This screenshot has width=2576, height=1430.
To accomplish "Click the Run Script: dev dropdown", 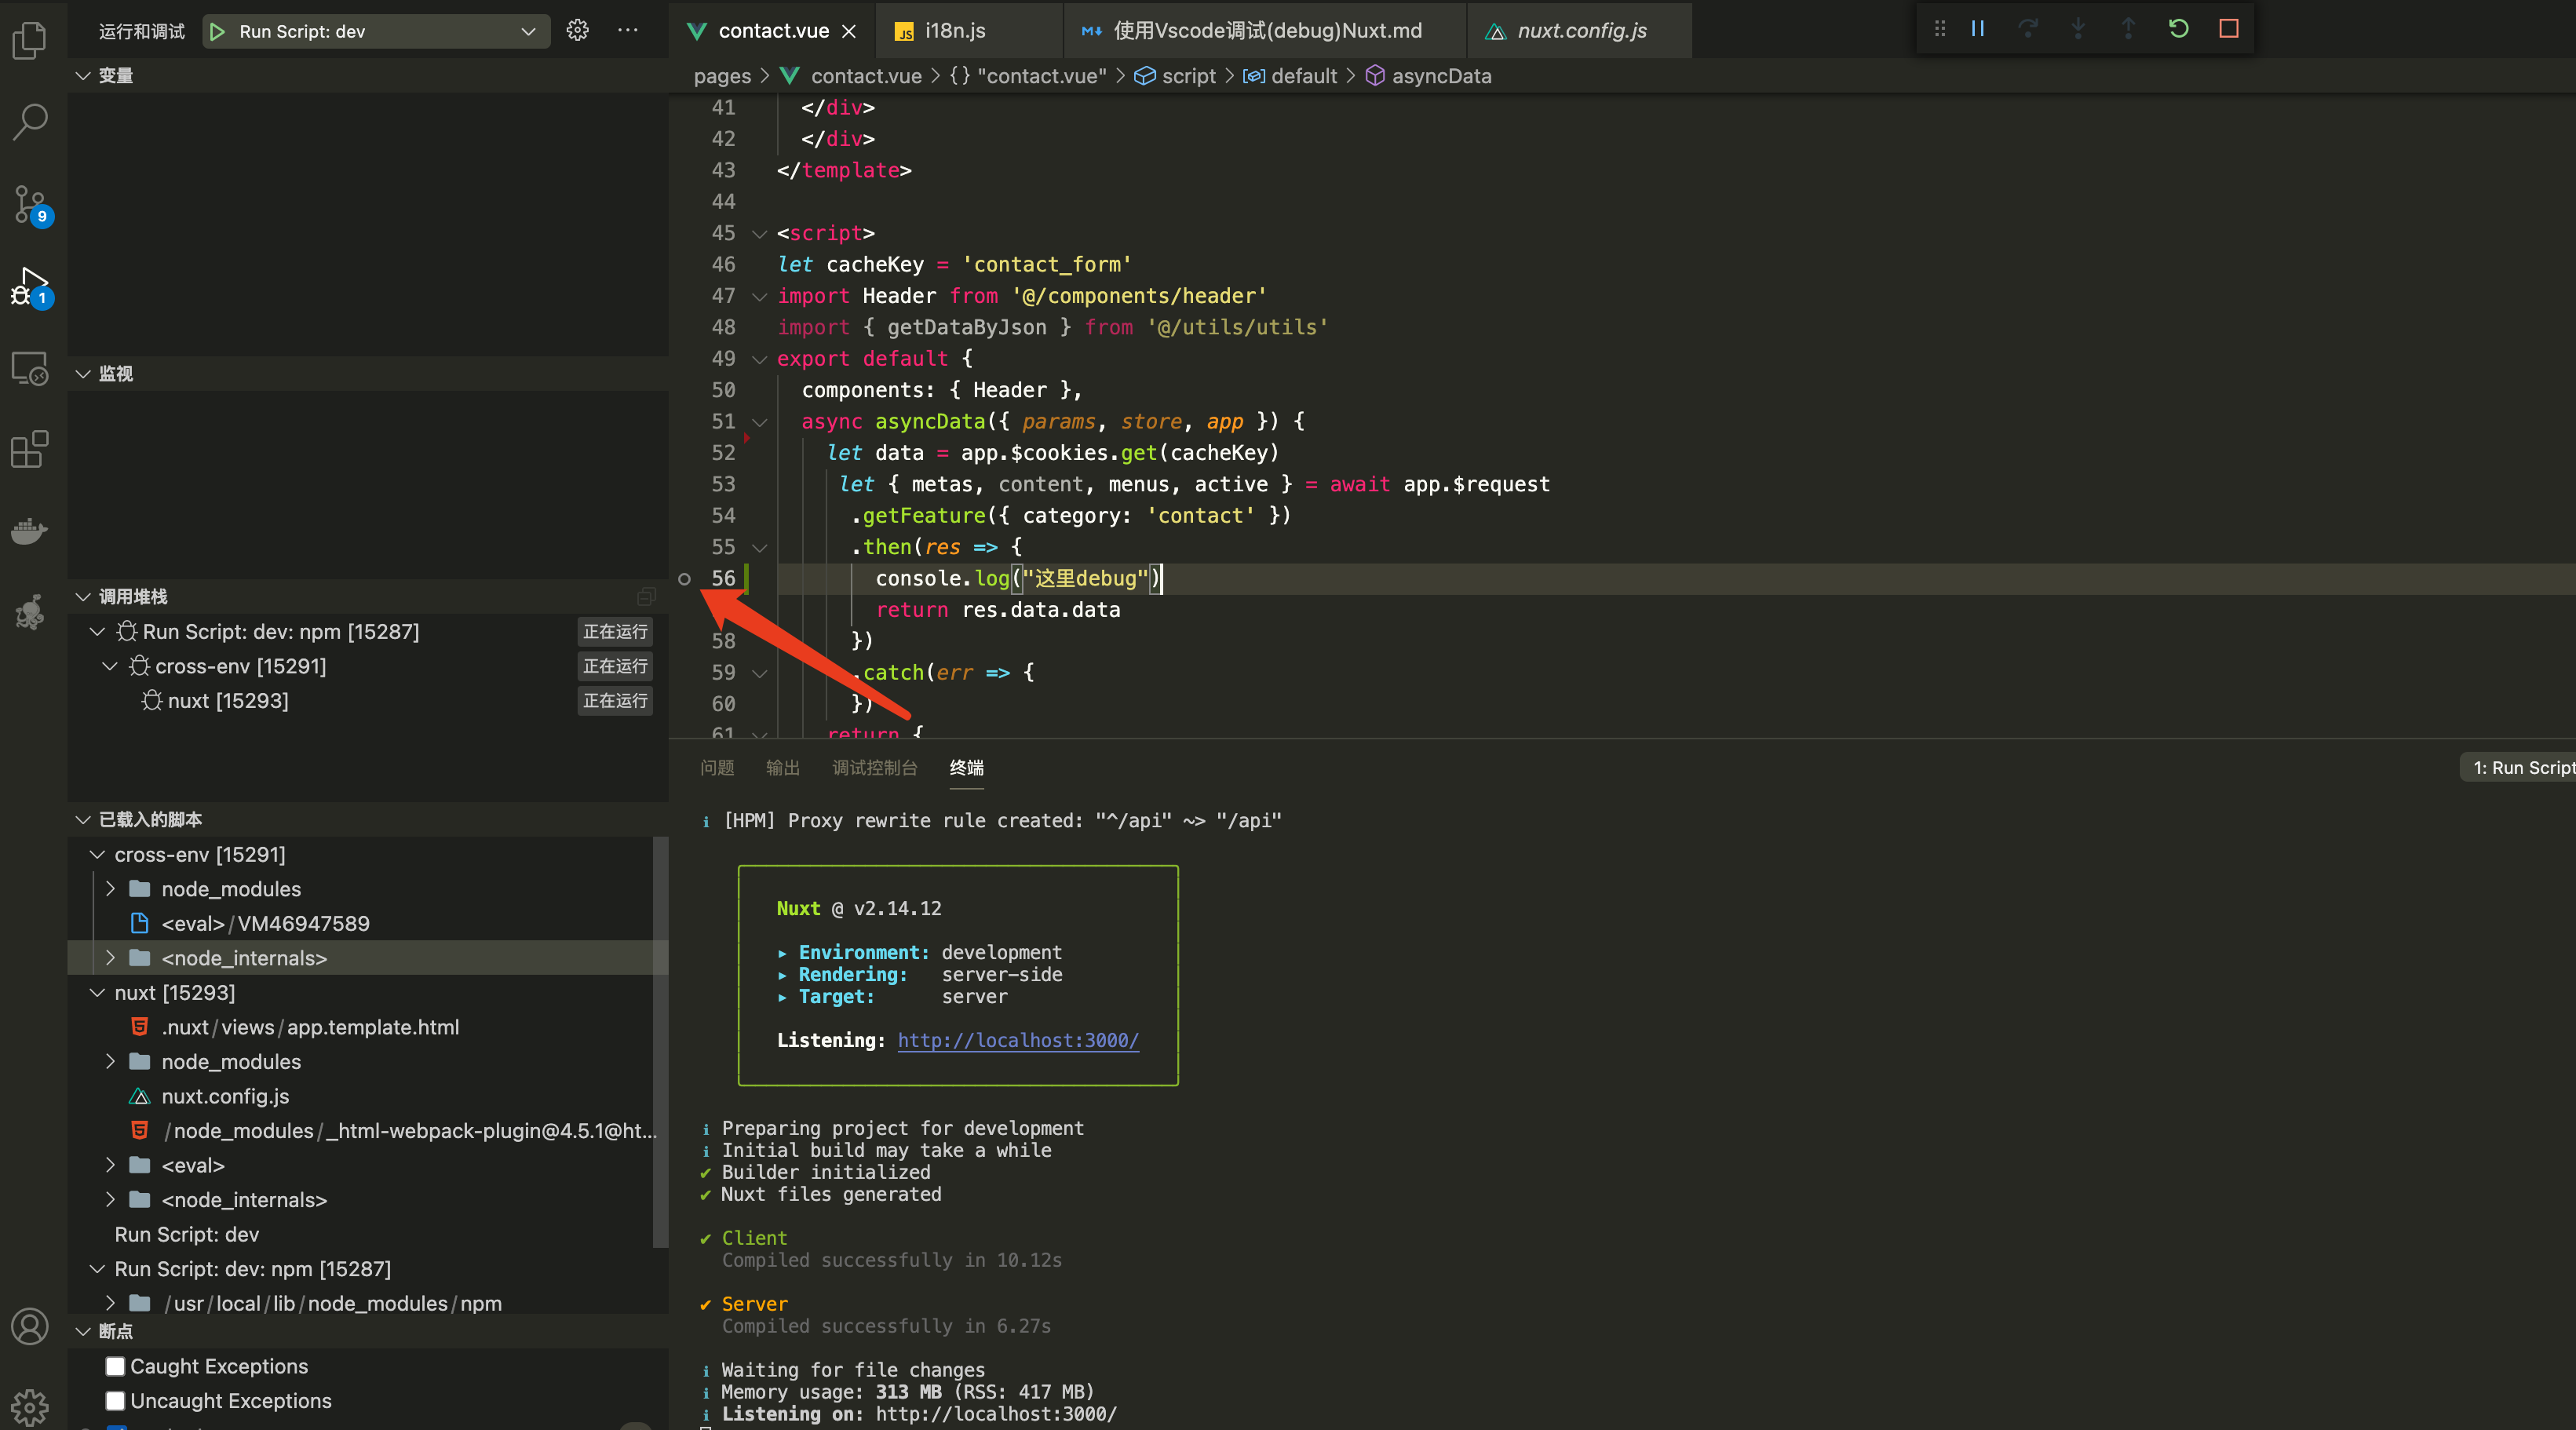I will (x=375, y=28).
